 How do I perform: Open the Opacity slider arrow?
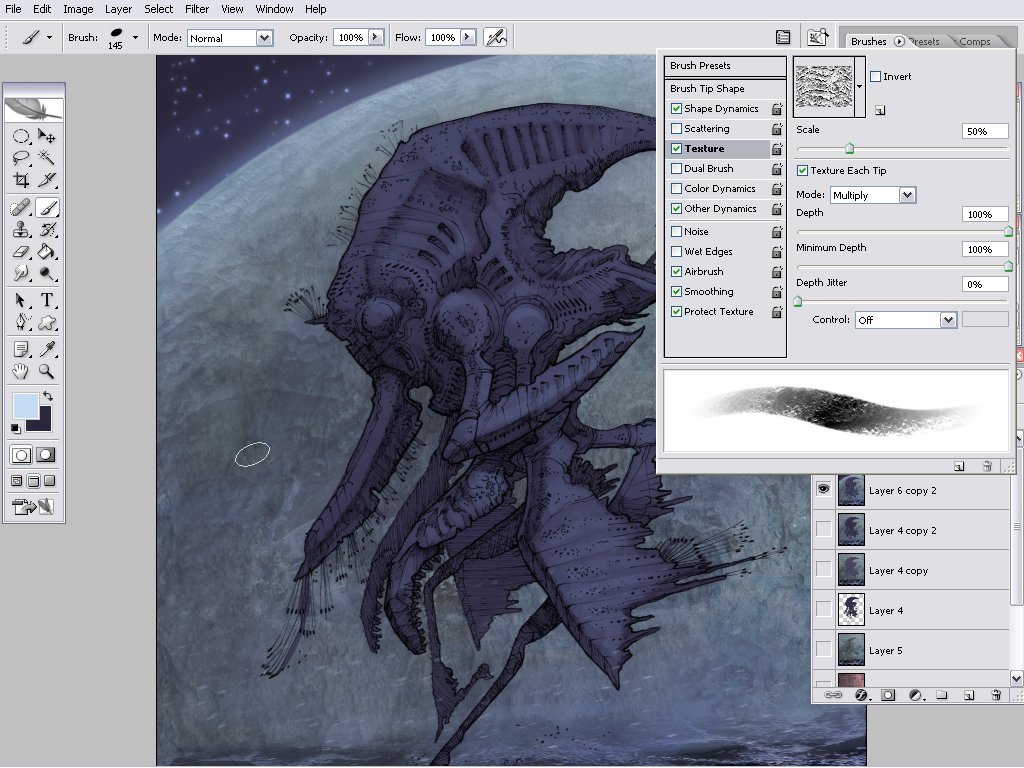pos(376,37)
